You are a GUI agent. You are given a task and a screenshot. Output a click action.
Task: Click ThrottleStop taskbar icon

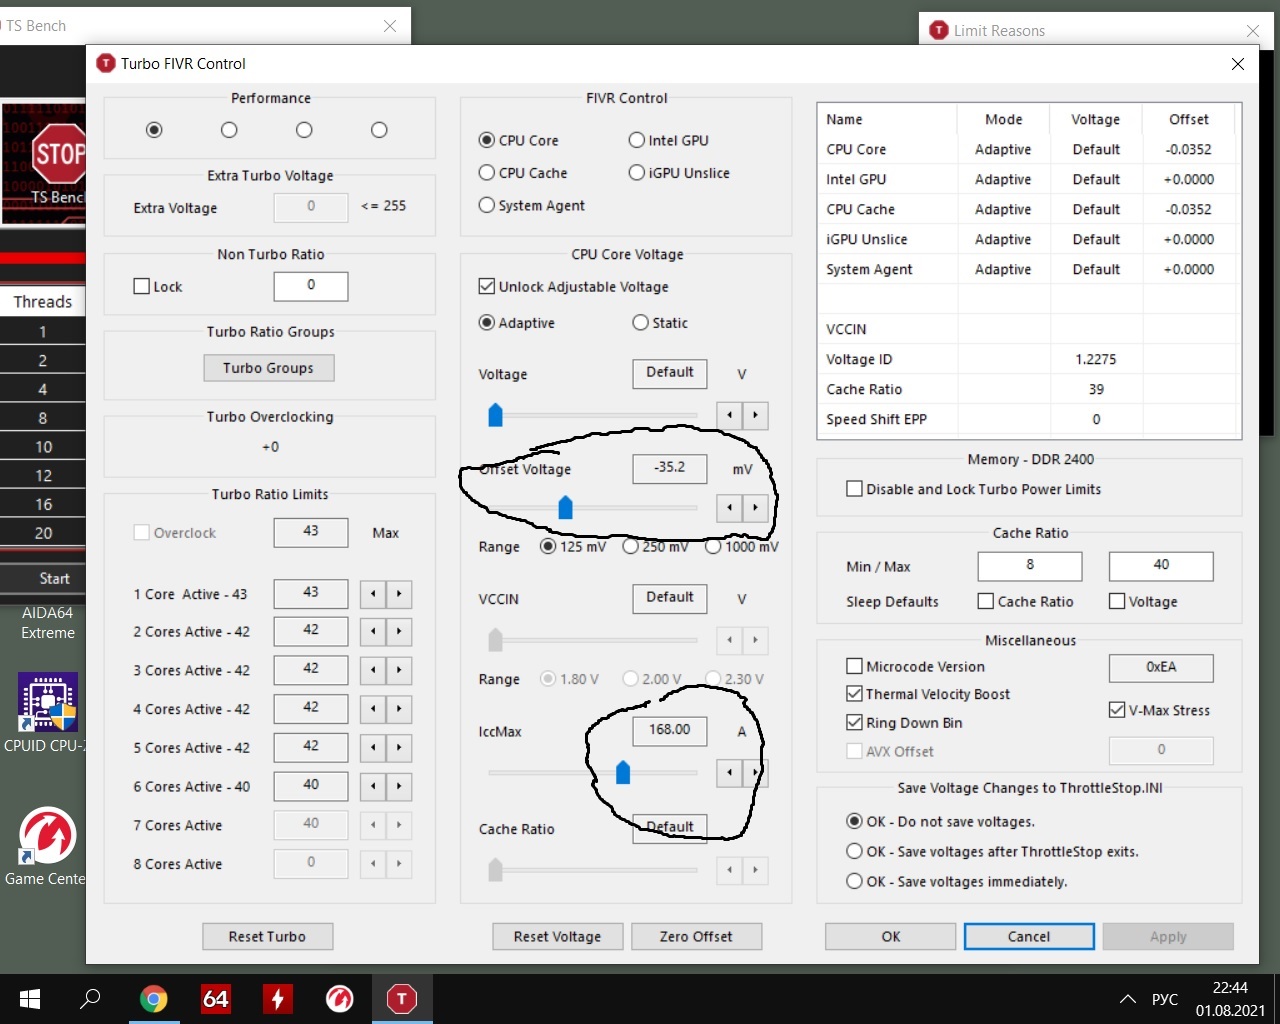point(402,998)
